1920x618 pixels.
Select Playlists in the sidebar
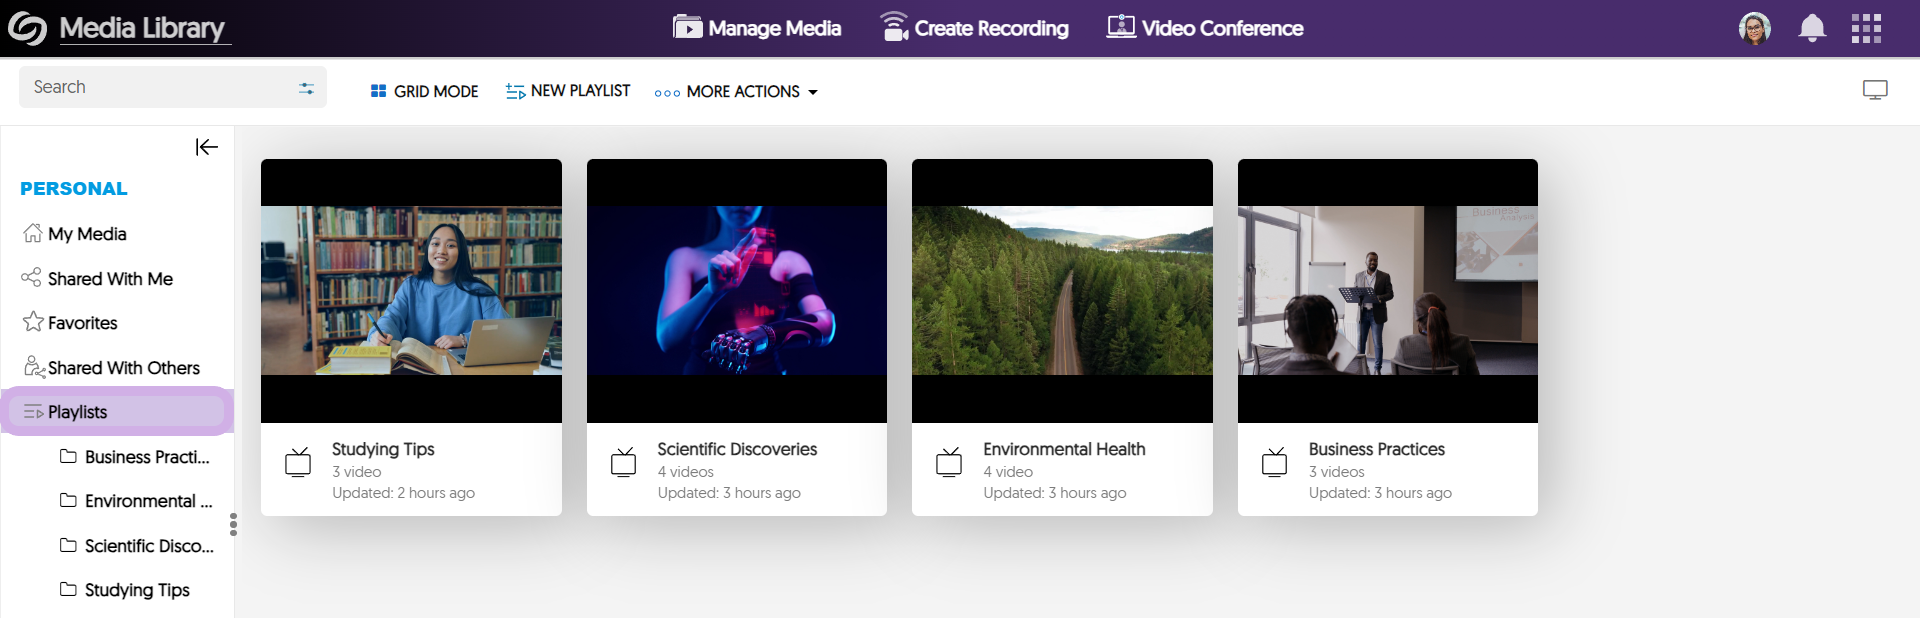[x=77, y=412]
